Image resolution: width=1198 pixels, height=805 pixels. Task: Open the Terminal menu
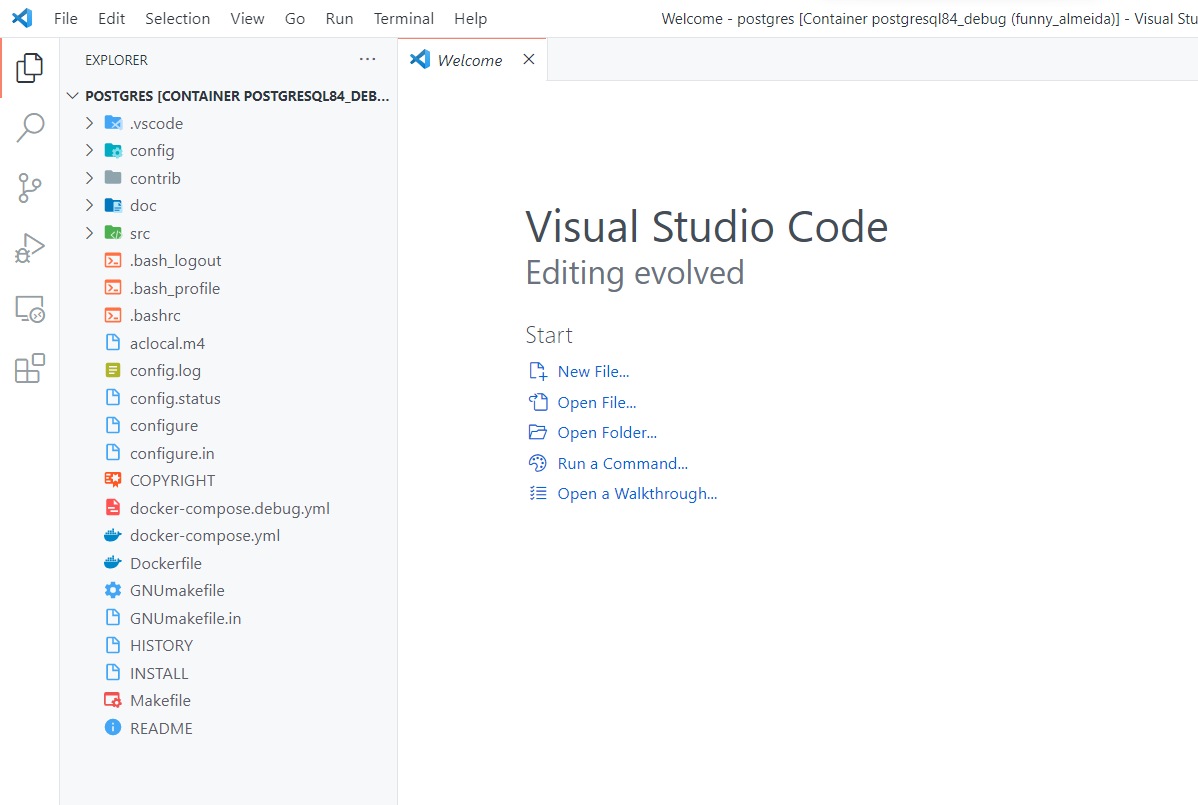[x=404, y=18]
